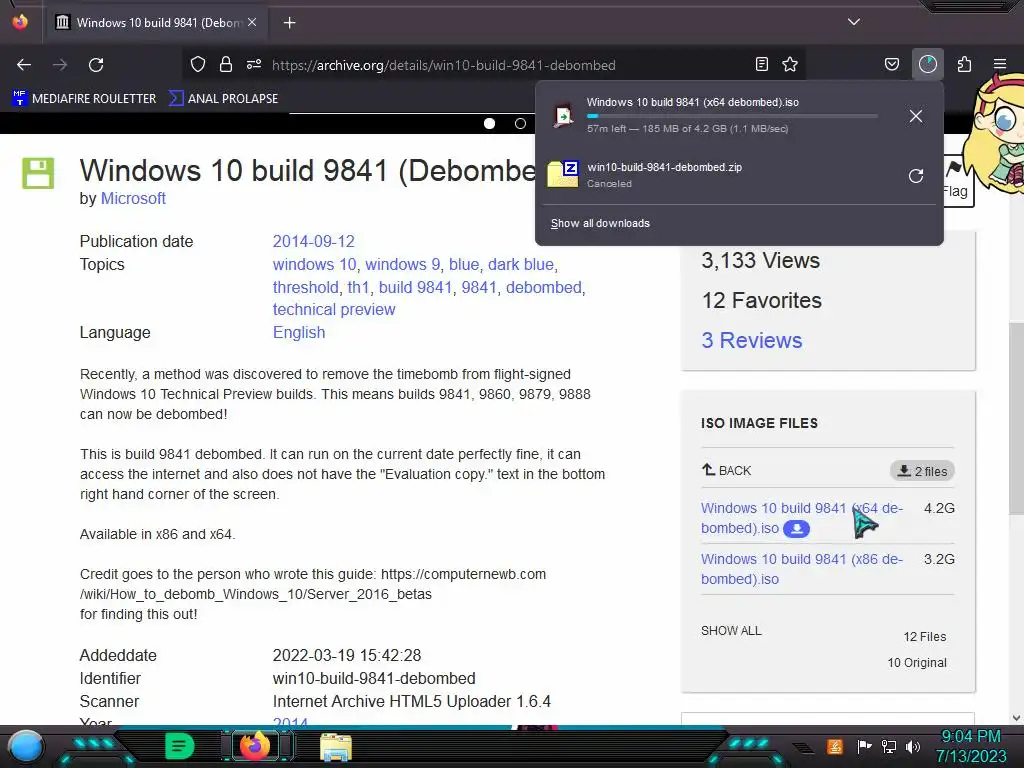Open new tab with the plus button
1024x768 pixels.
(x=289, y=23)
